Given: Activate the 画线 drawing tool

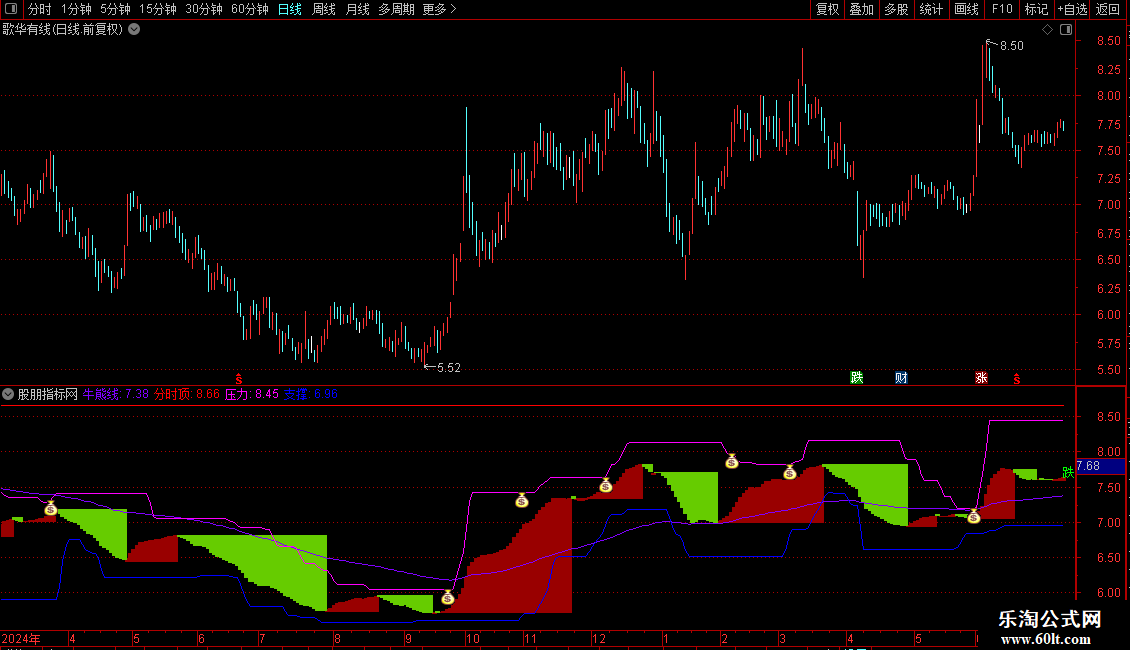Looking at the screenshot, I should coord(966,9).
